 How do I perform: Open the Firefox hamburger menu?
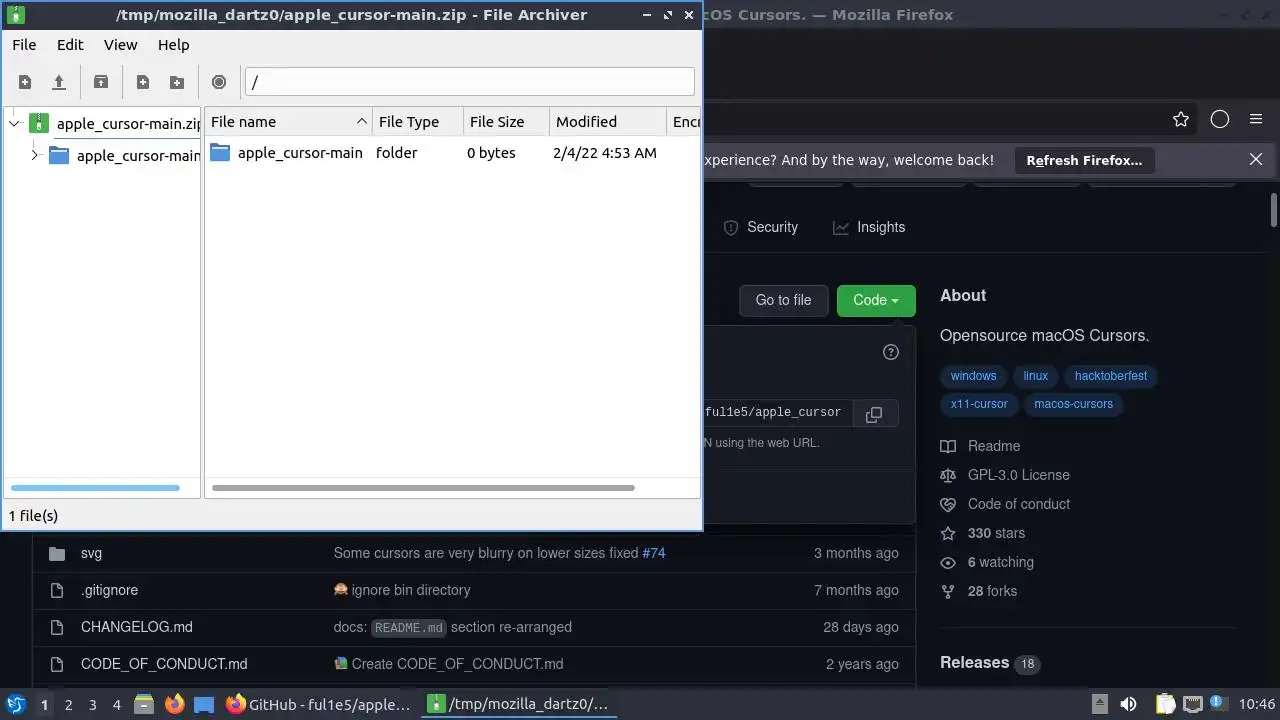click(x=1256, y=119)
